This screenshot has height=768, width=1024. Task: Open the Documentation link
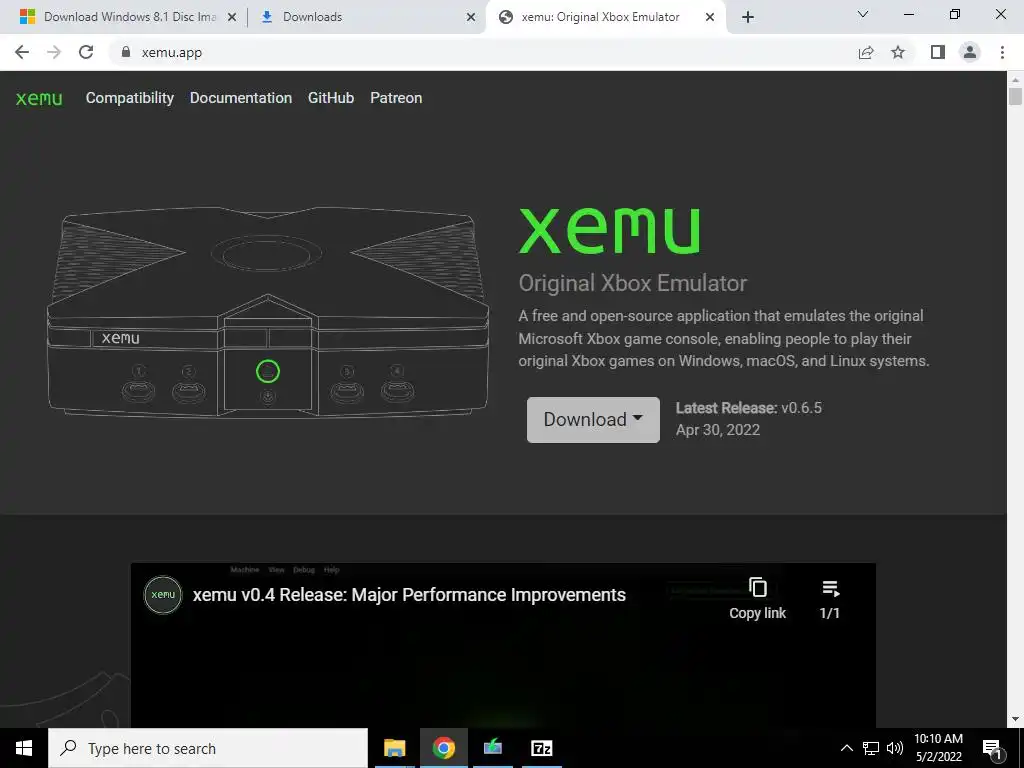point(241,98)
